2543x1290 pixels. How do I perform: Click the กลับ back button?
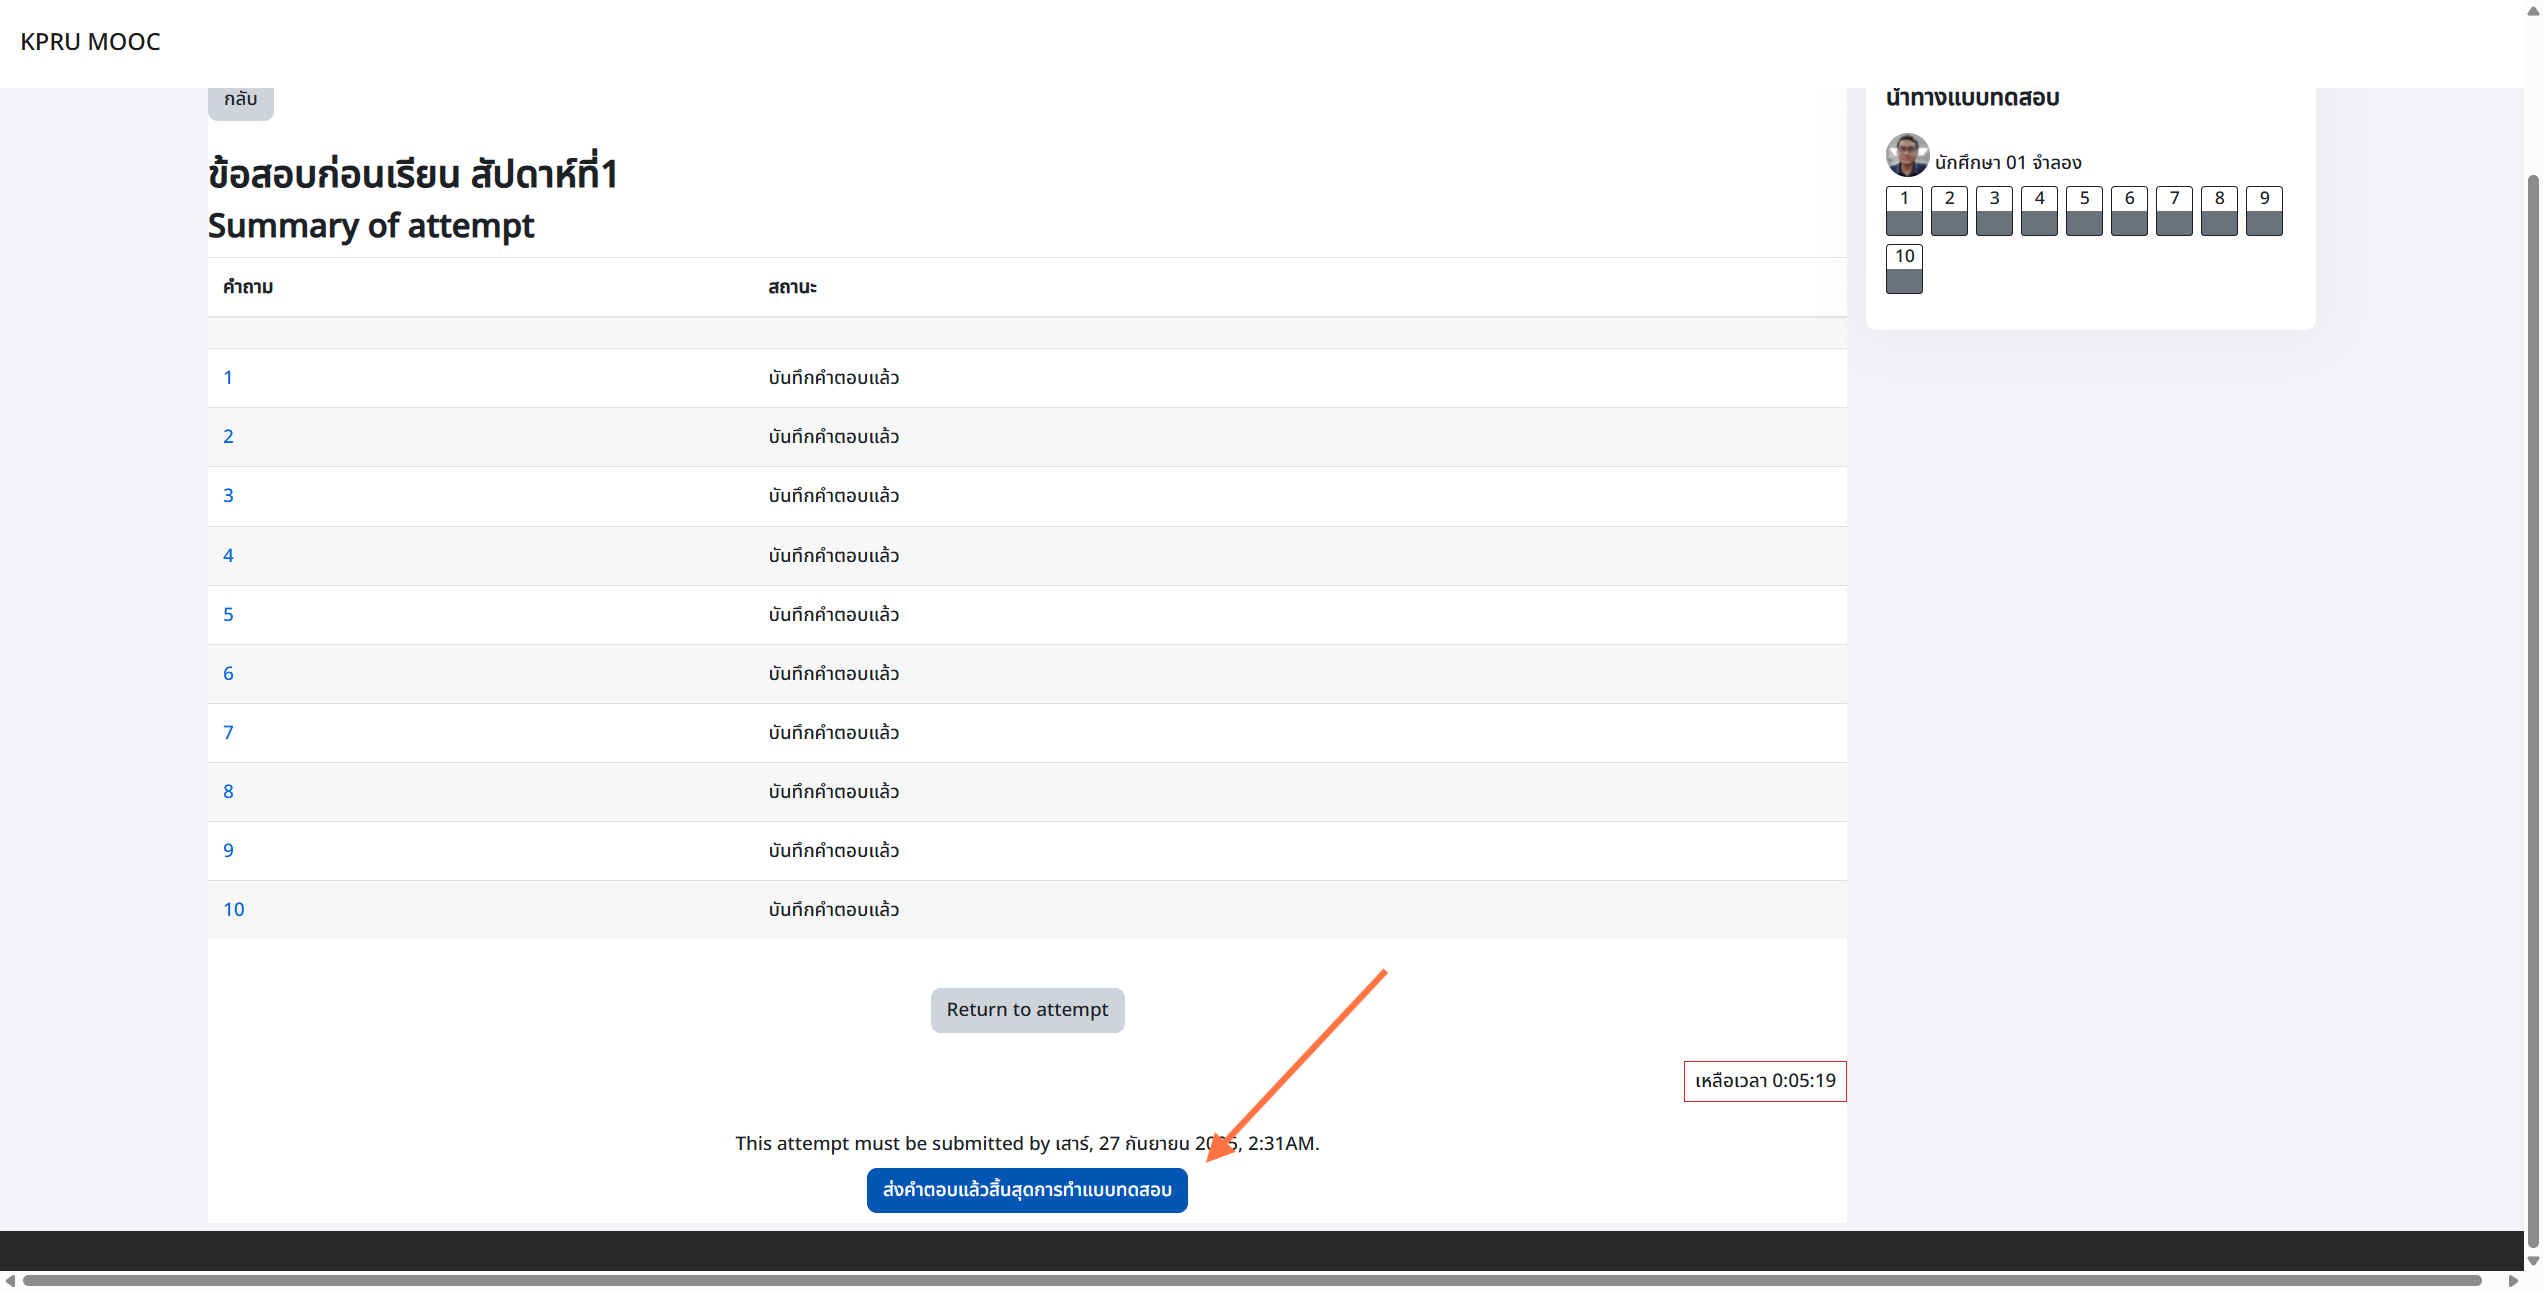pyautogui.click(x=240, y=100)
